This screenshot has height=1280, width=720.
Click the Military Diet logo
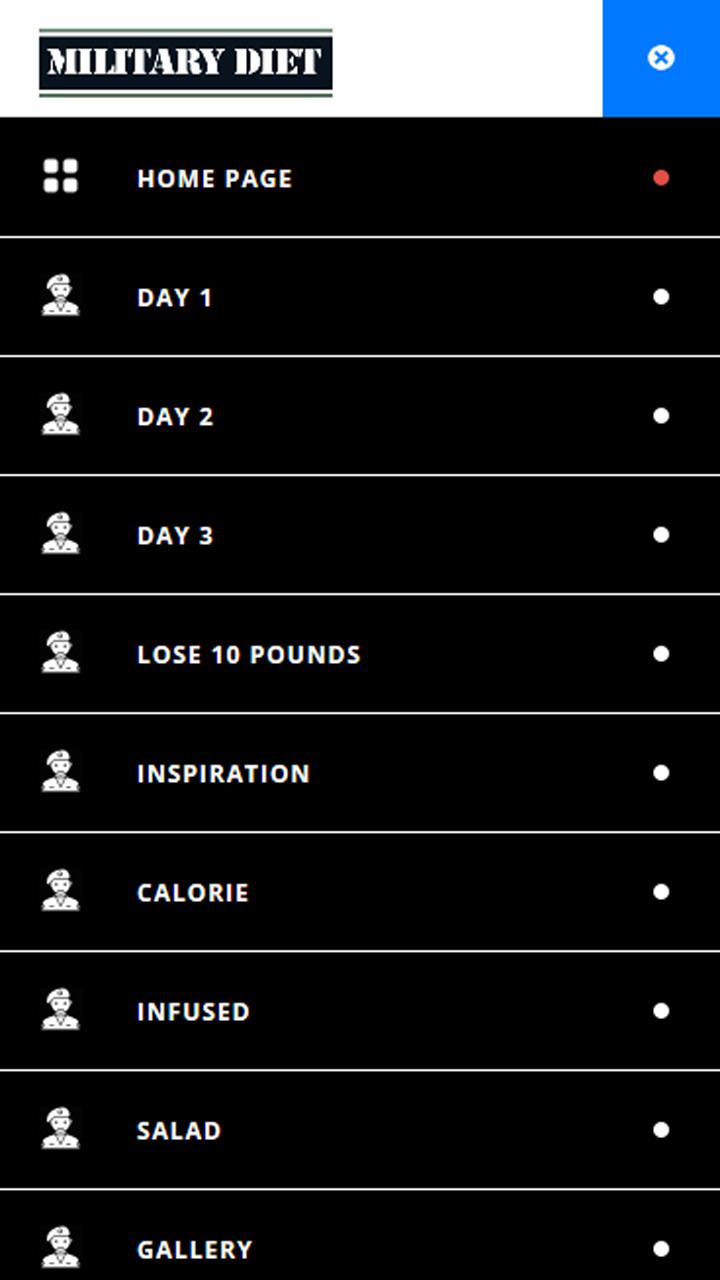click(186, 62)
